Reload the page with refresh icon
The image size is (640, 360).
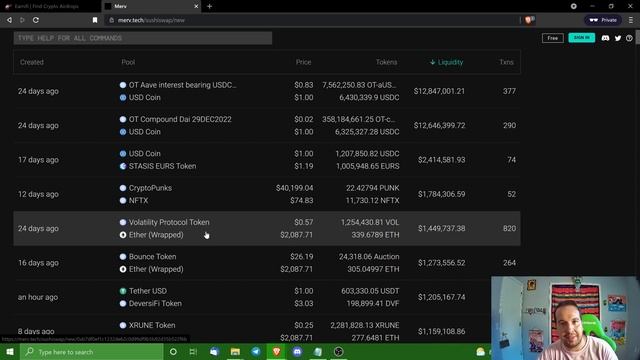(x=36, y=20)
